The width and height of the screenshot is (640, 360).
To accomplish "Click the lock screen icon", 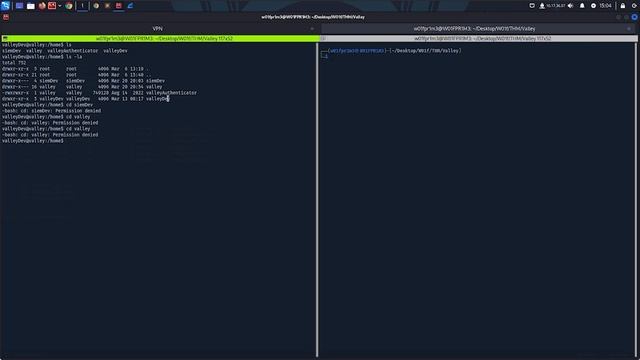I will pyautogui.click(x=623, y=6).
